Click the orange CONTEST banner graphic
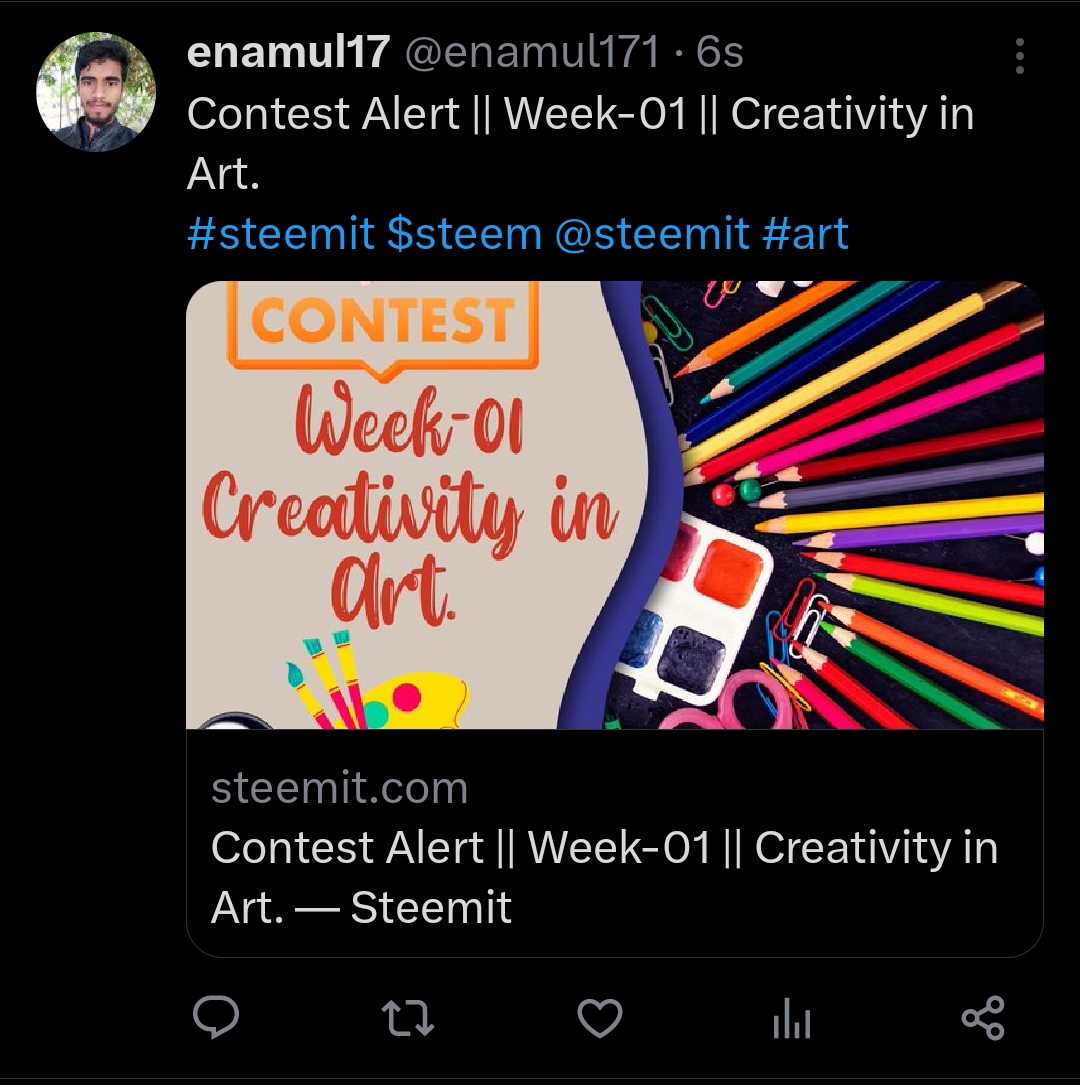Screen dimensions: 1080x1085 [383, 327]
